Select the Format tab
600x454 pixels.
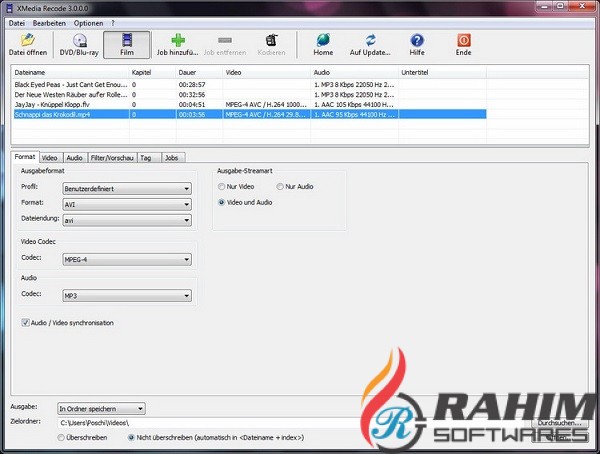[x=25, y=157]
